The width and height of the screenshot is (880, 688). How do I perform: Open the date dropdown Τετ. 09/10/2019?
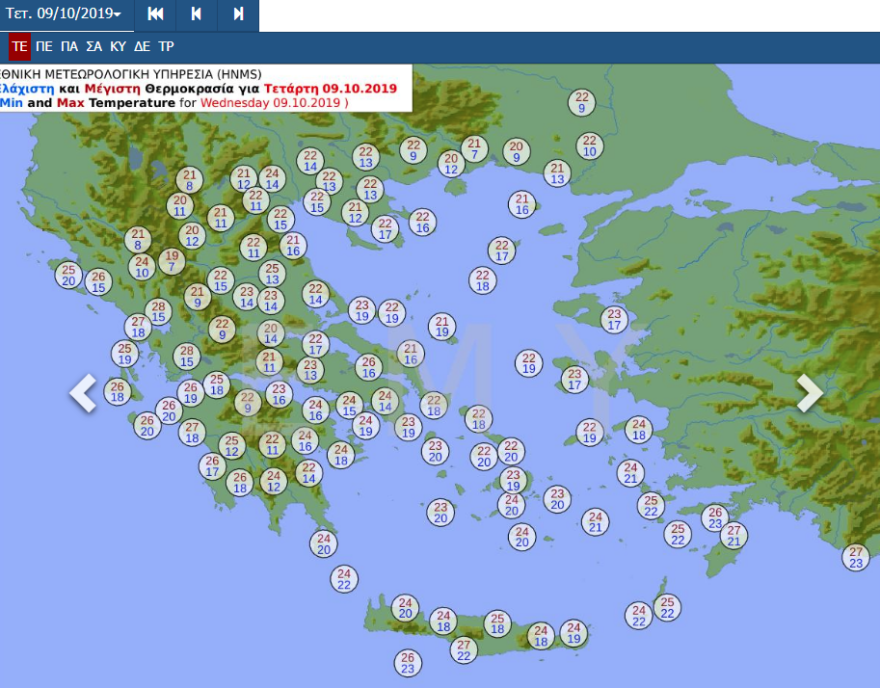[x=64, y=14]
